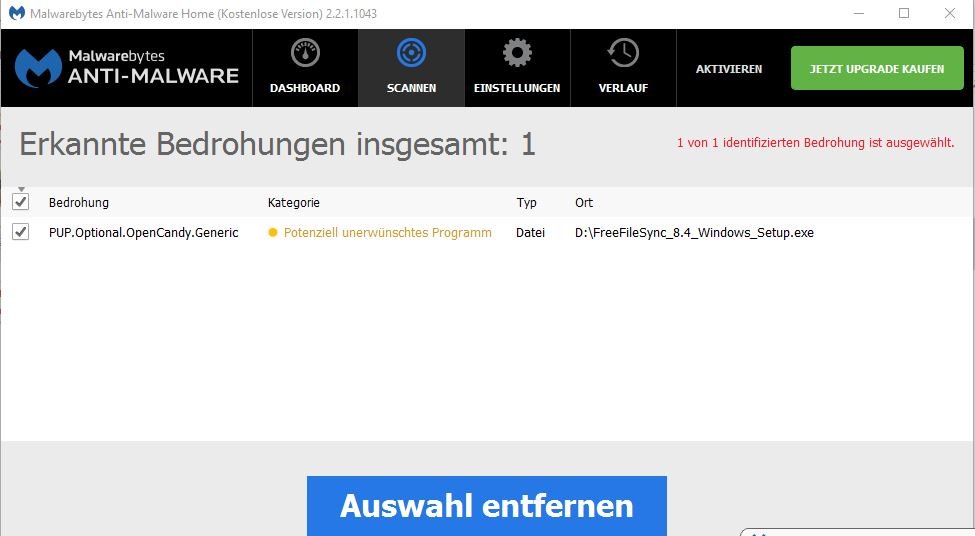Sort by the Bedrohung column header
Image resolution: width=975 pixels, height=536 pixels.
coord(79,203)
